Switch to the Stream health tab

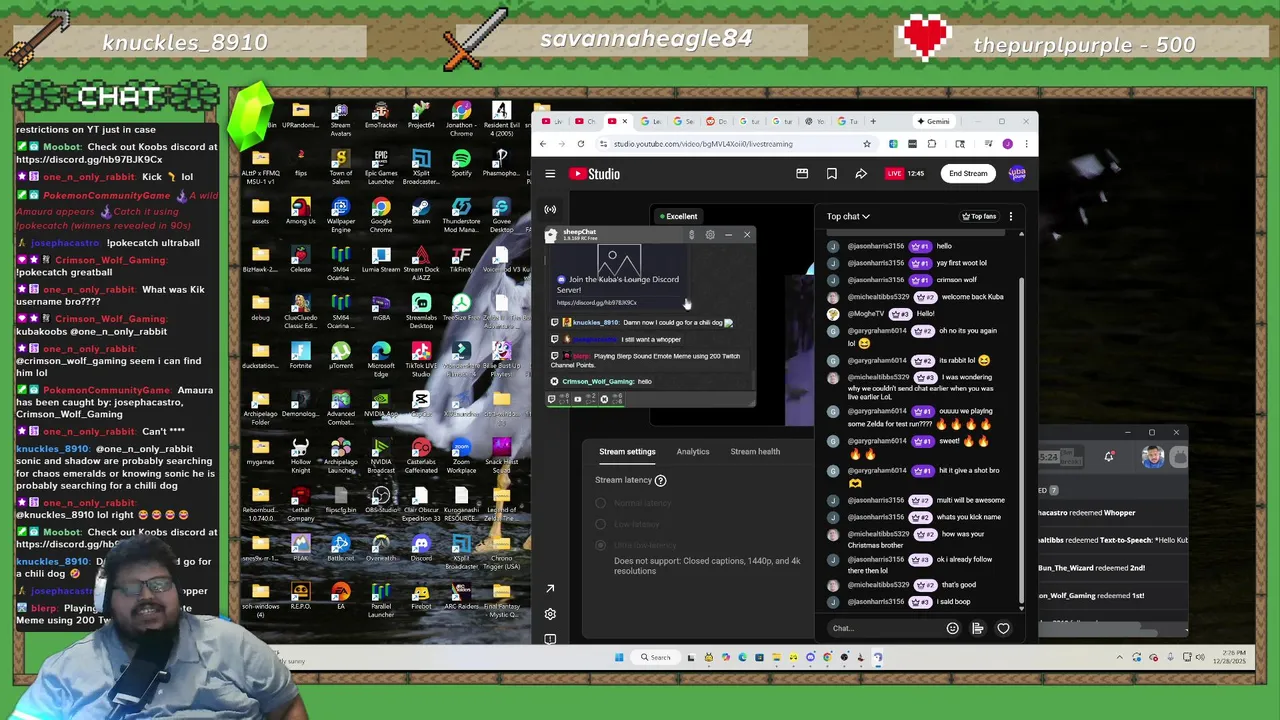pos(755,452)
